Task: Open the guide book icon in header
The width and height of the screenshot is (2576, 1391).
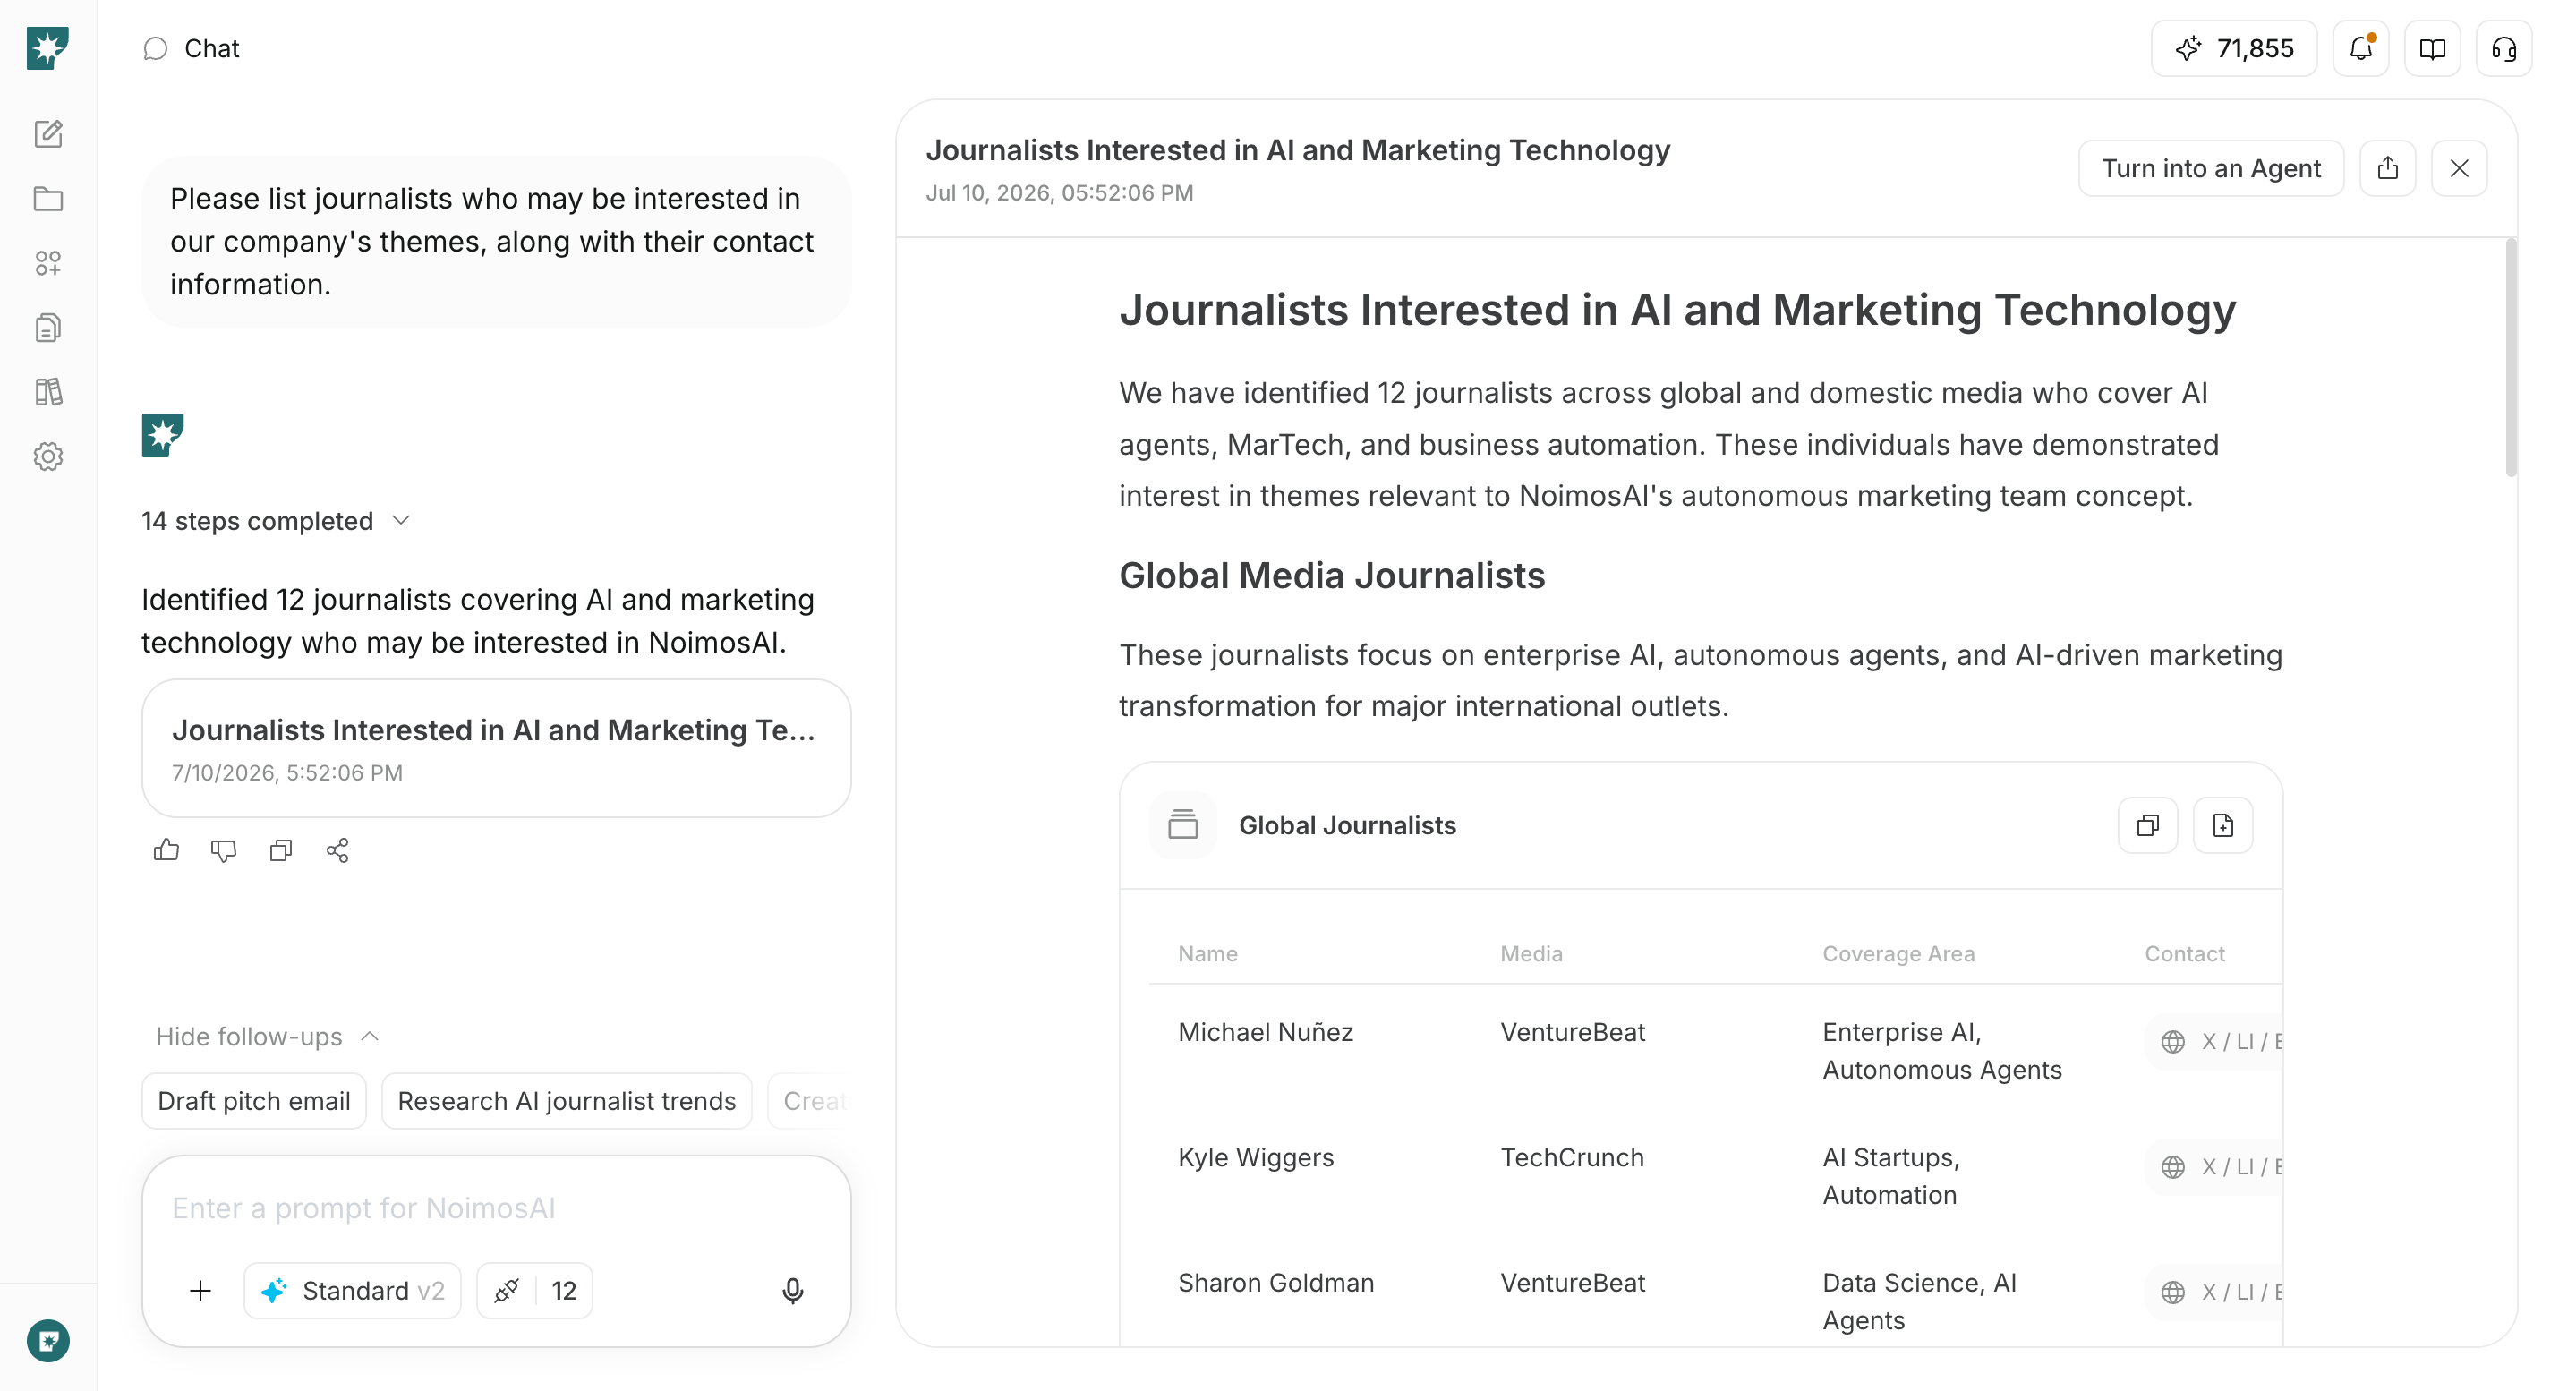Action: pos(2432,48)
